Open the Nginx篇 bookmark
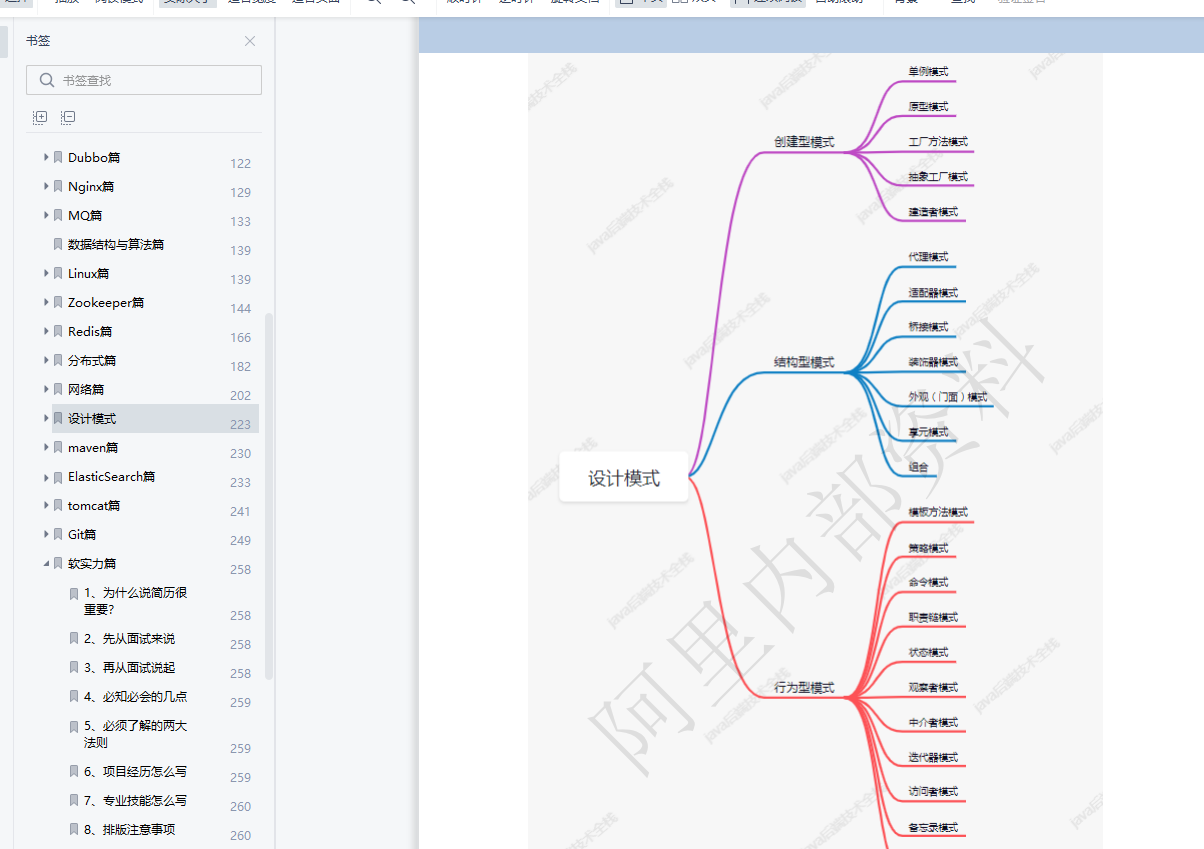 pyautogui.click(x=91, y=187)
